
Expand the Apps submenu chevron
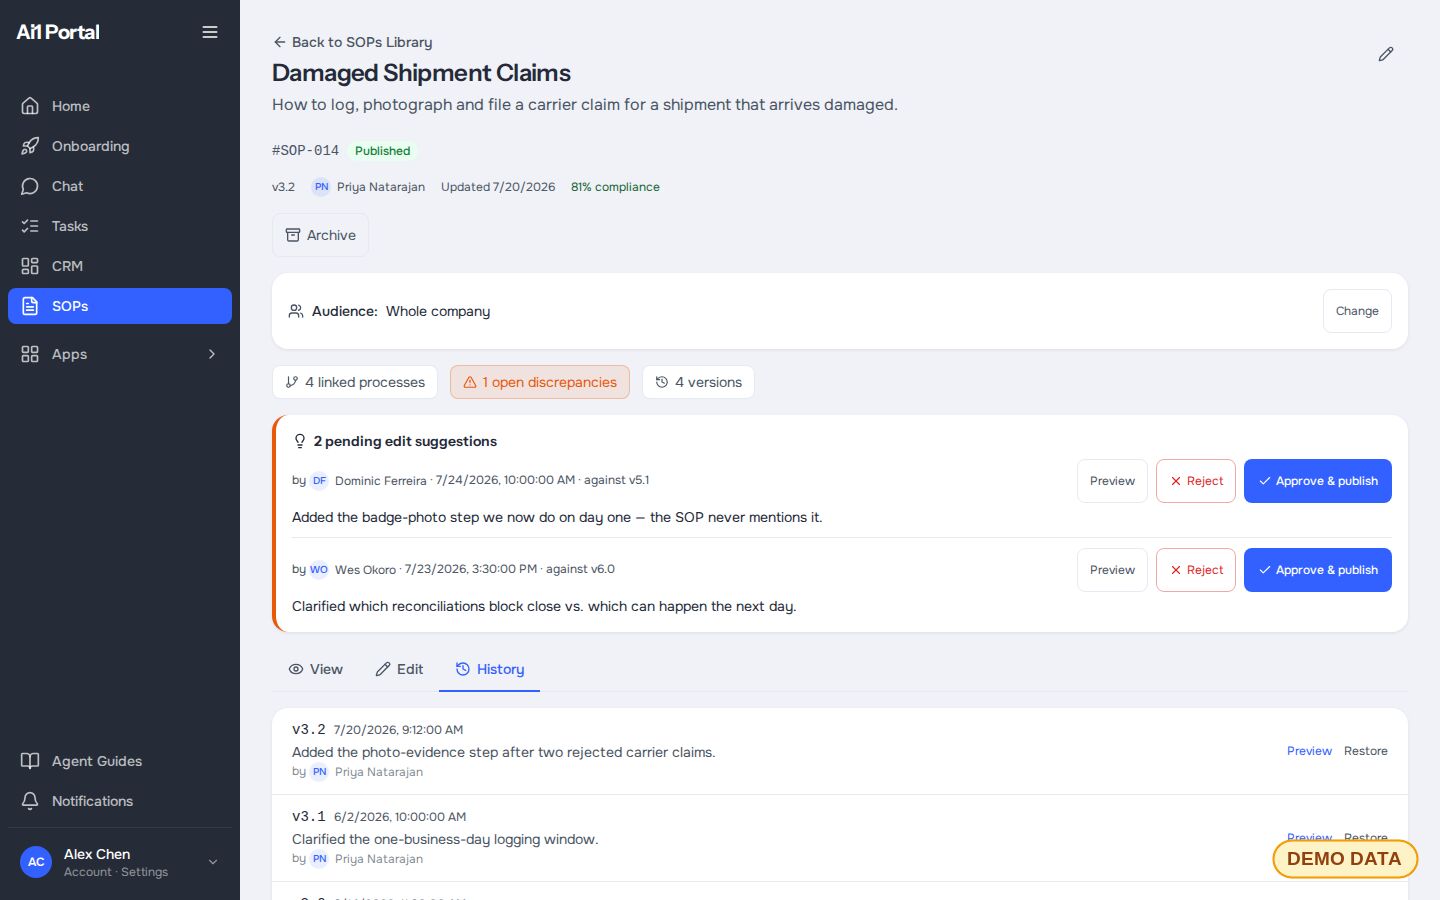coord(212,354)
